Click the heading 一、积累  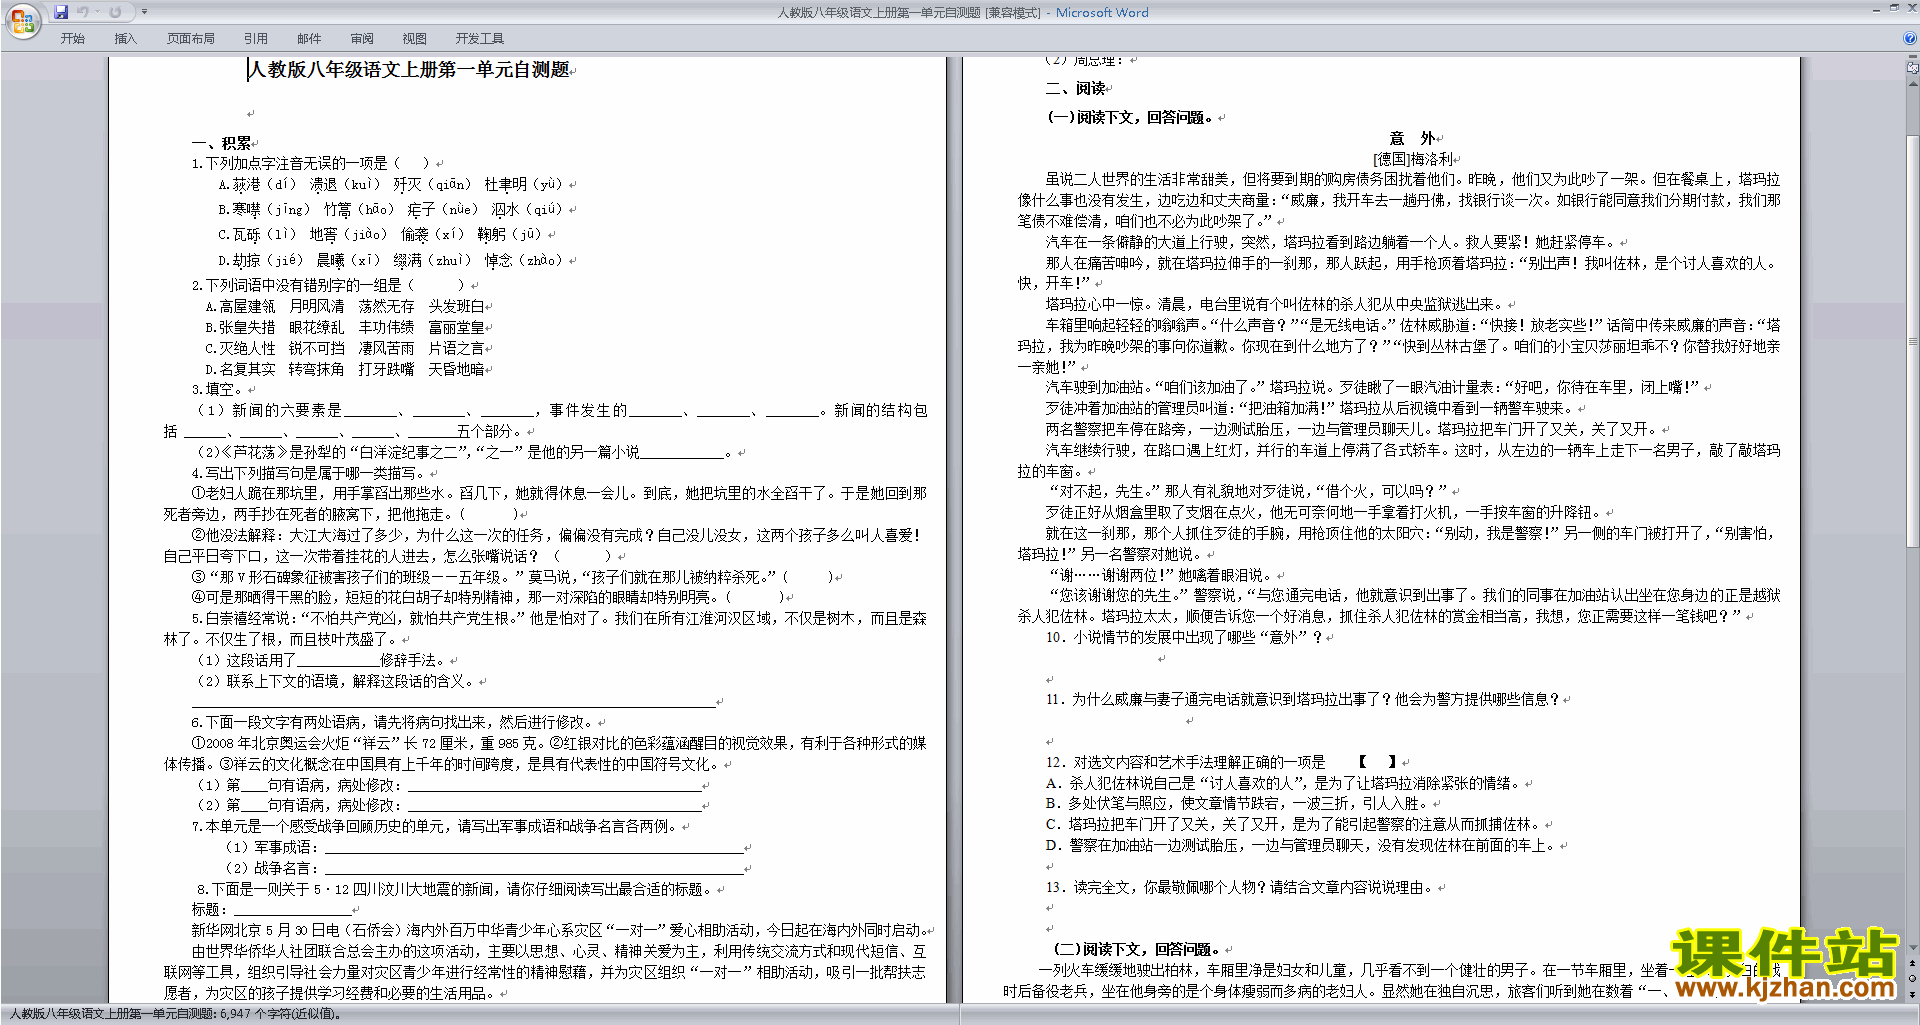click(x=221, y=143)
